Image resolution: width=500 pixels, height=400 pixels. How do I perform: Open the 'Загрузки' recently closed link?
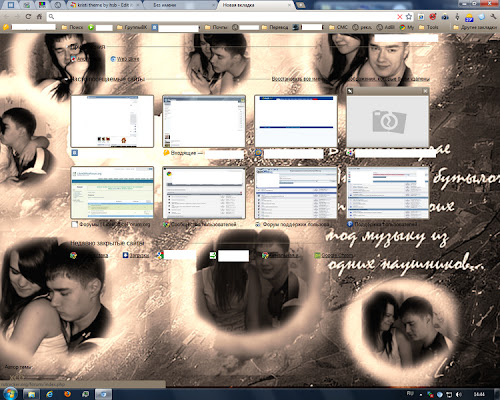(135, 255)
